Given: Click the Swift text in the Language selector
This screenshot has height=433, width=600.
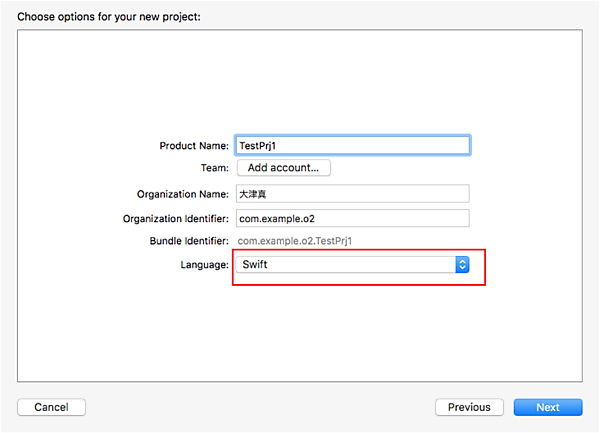Looking at the screenshot, I should coord(255,265).
